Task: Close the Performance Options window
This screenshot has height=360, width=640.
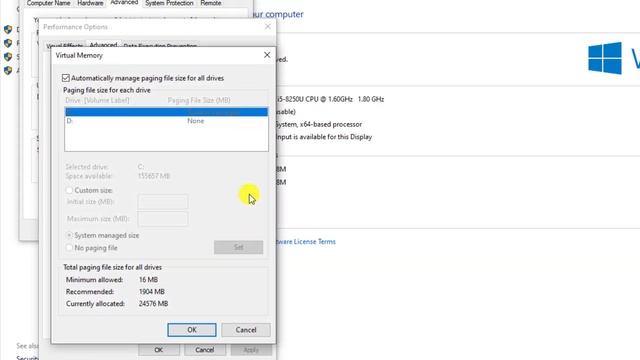Action: [268, 27]
